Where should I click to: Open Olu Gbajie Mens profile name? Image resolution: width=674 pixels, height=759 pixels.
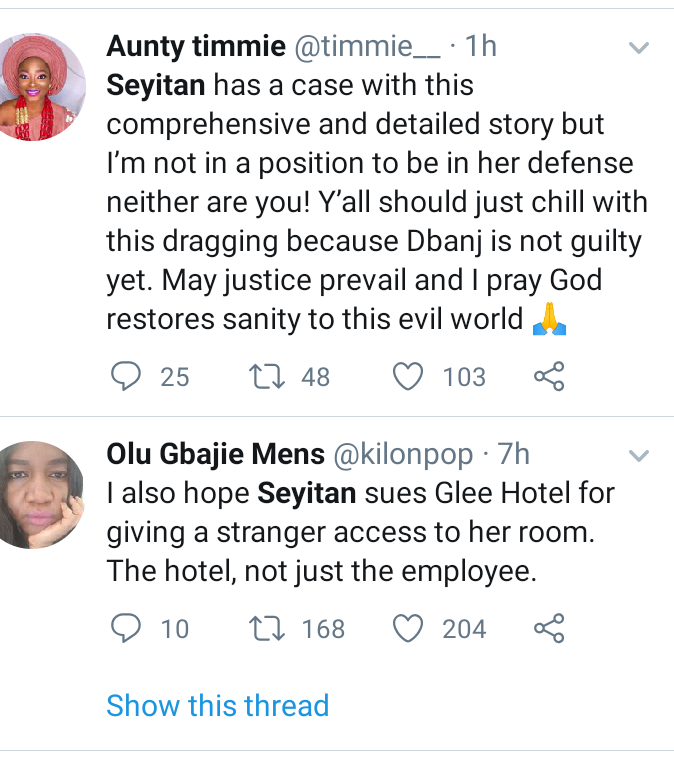(215, 454)
